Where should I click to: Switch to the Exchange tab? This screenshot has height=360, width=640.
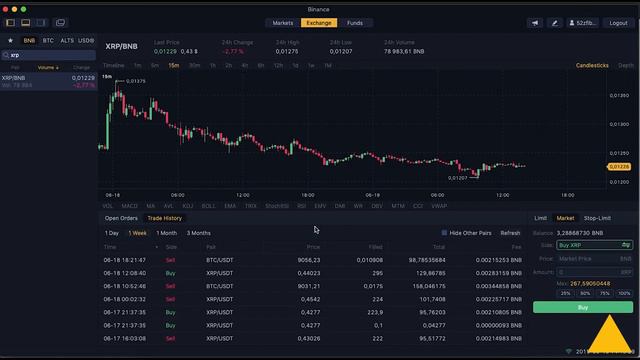[319, 23]
